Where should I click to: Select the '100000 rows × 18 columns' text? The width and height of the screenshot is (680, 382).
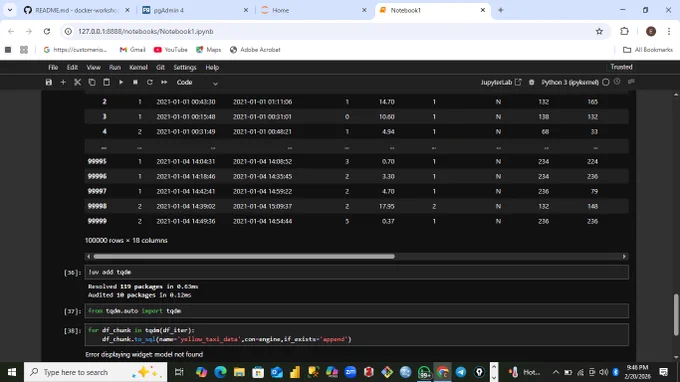coord(126,240)
